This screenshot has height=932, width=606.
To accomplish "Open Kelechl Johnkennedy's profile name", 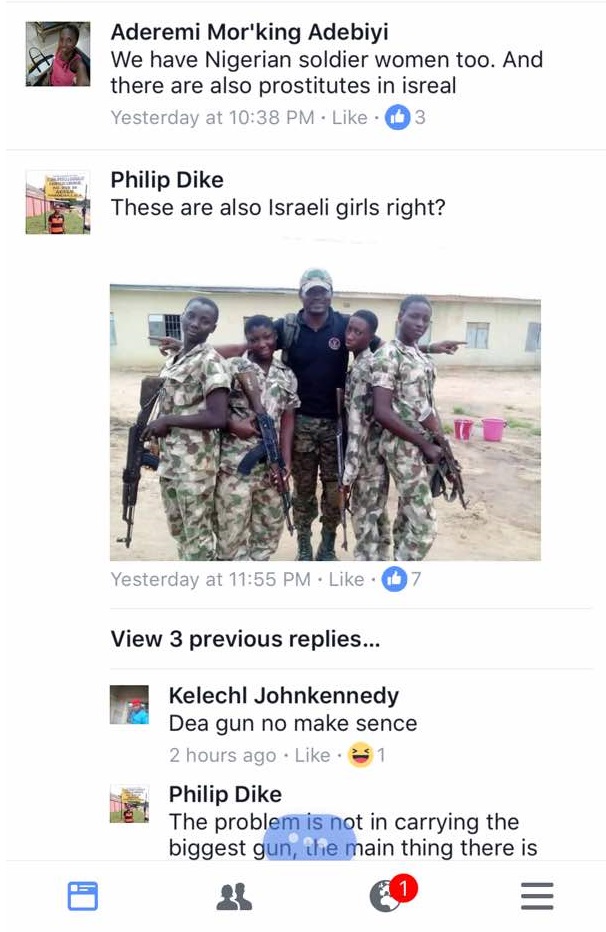I will click(x=283, y=695).
